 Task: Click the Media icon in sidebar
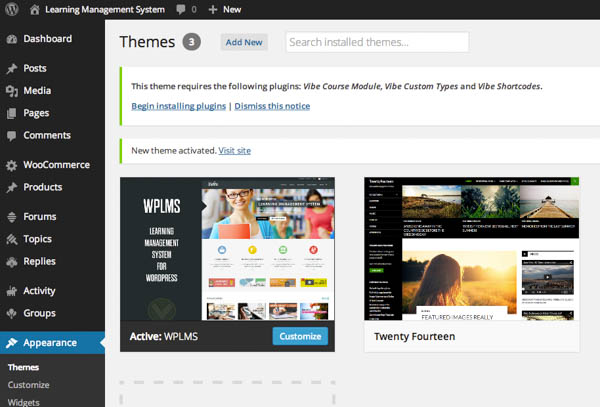pyautogui.click(x=11, y=91)
